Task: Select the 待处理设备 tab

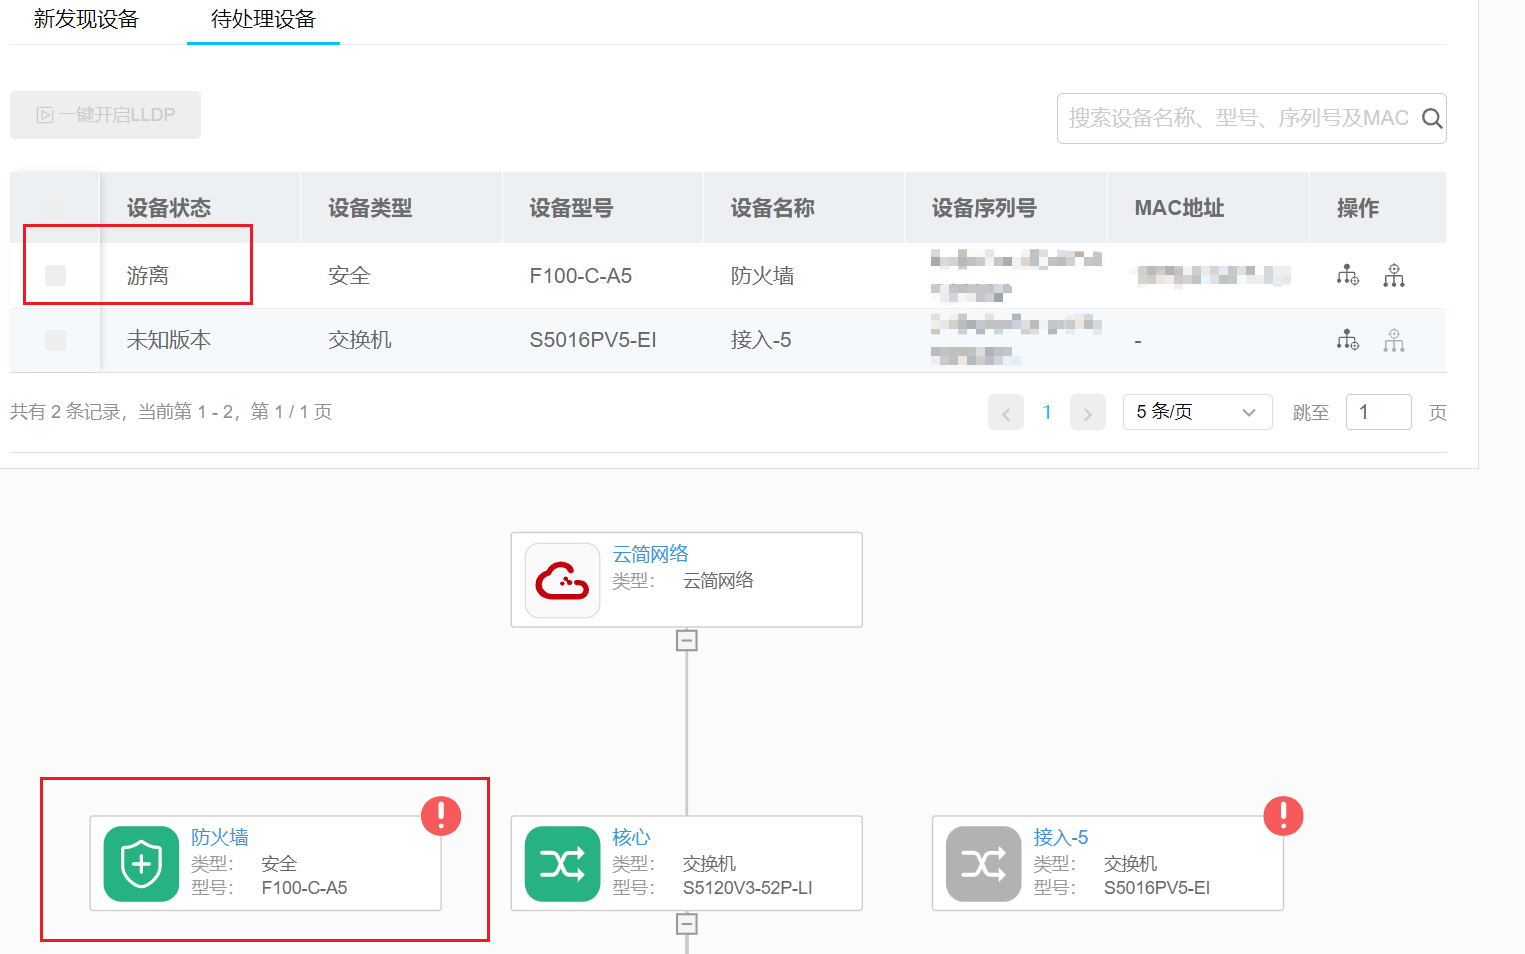Action: (263, 19)
